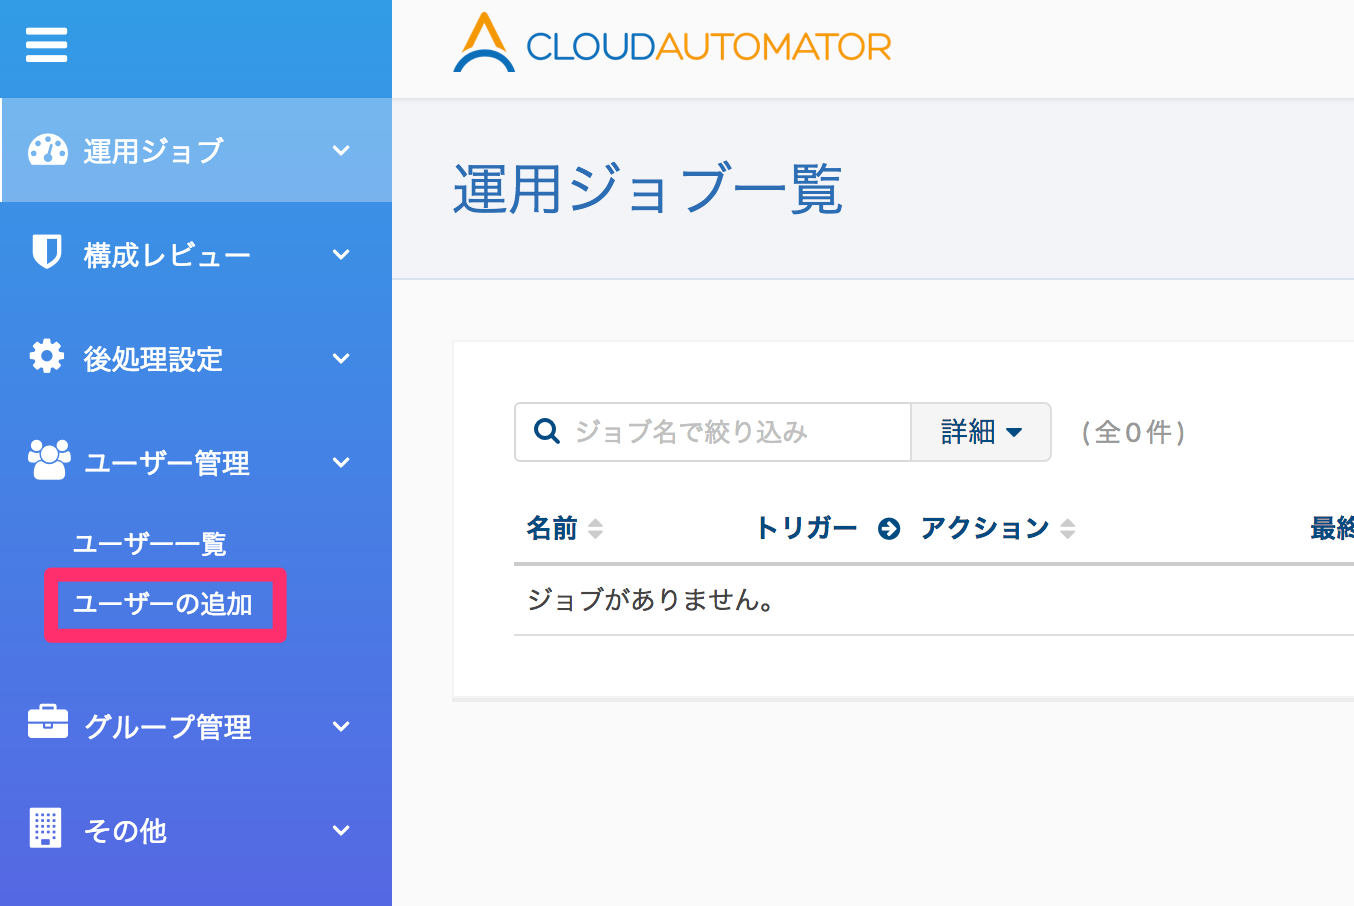The image size is (1354, 906).
Task: Expand the 運用ジョブ chevron
Action: tap(341, 151)
